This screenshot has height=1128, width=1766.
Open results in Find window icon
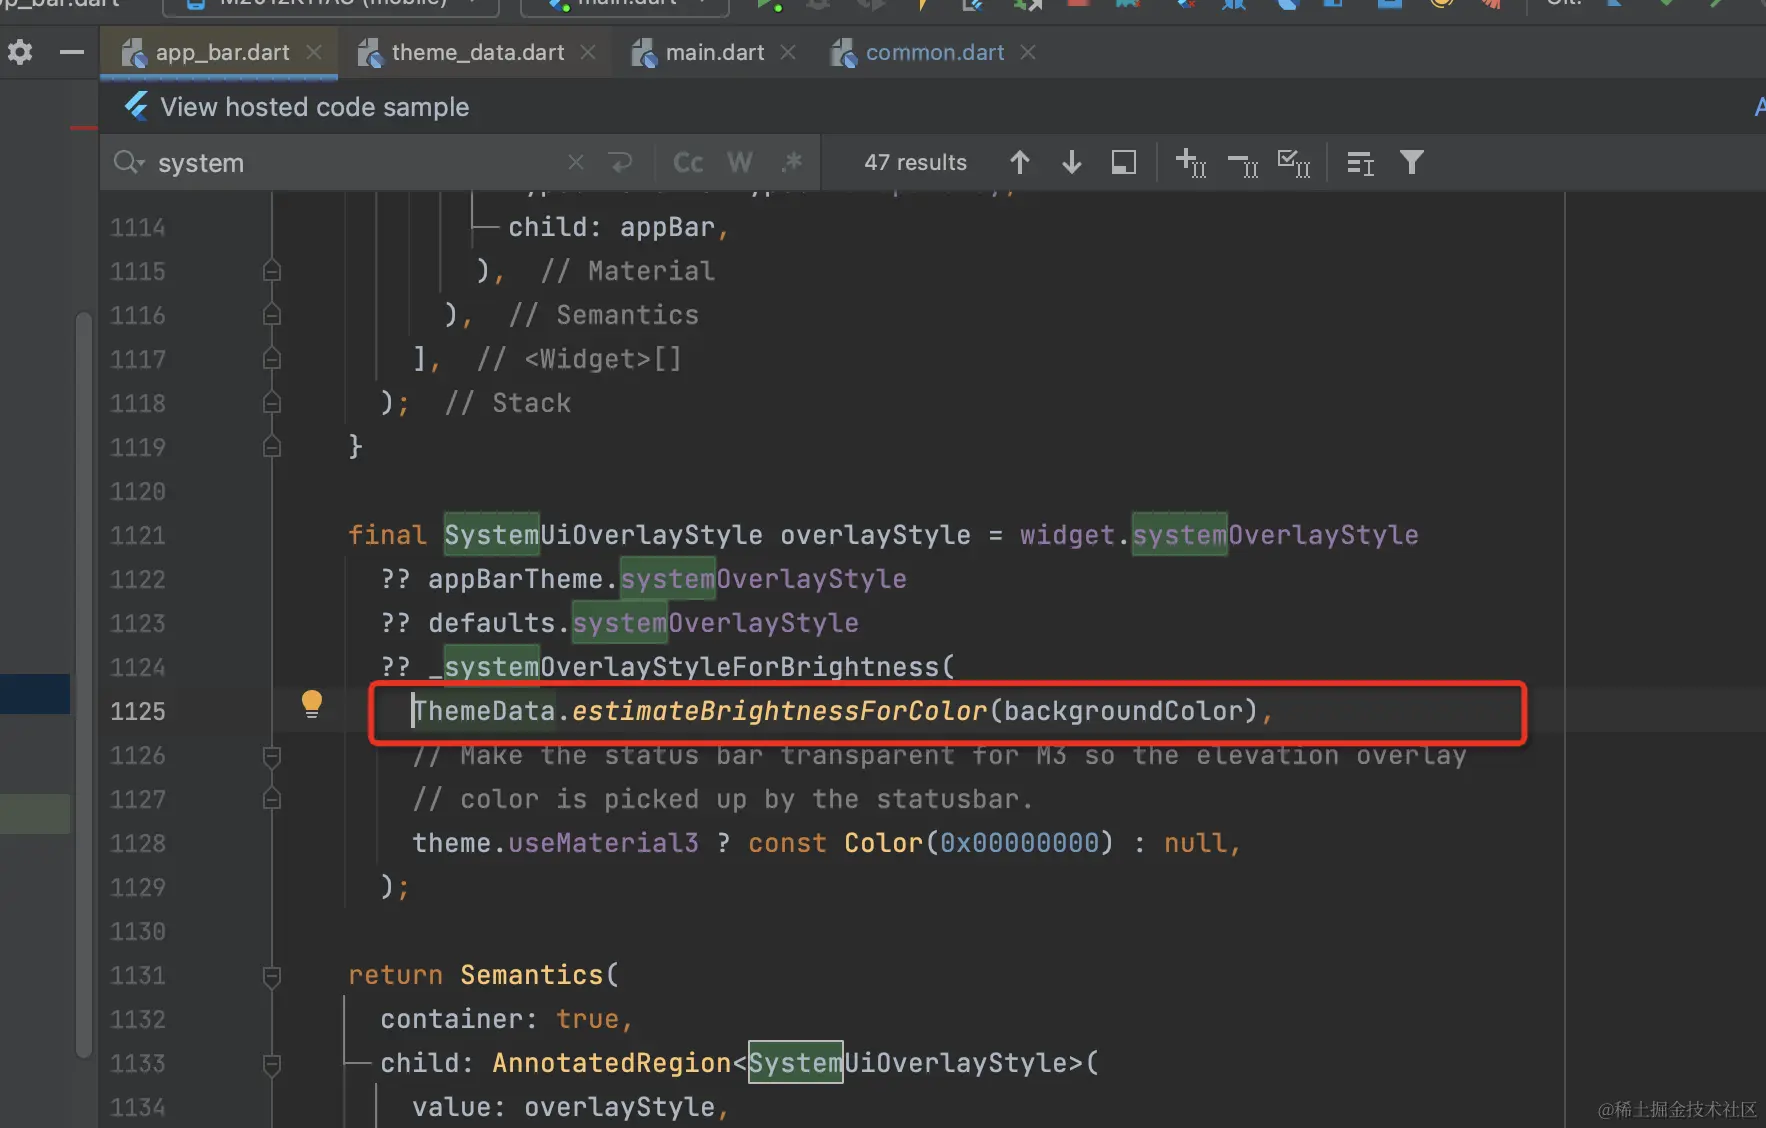click(1124, 162)
